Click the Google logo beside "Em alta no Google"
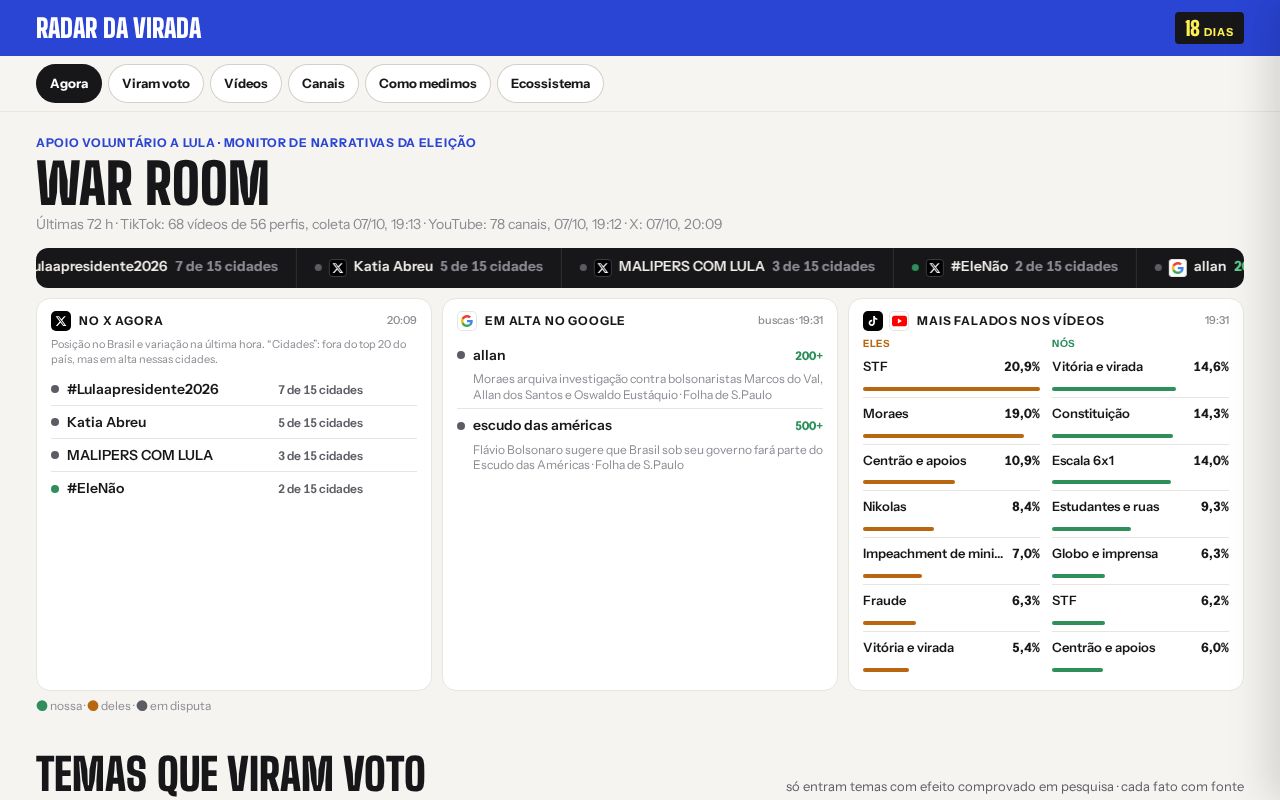The image size is (1280, 800). point(467,321)
